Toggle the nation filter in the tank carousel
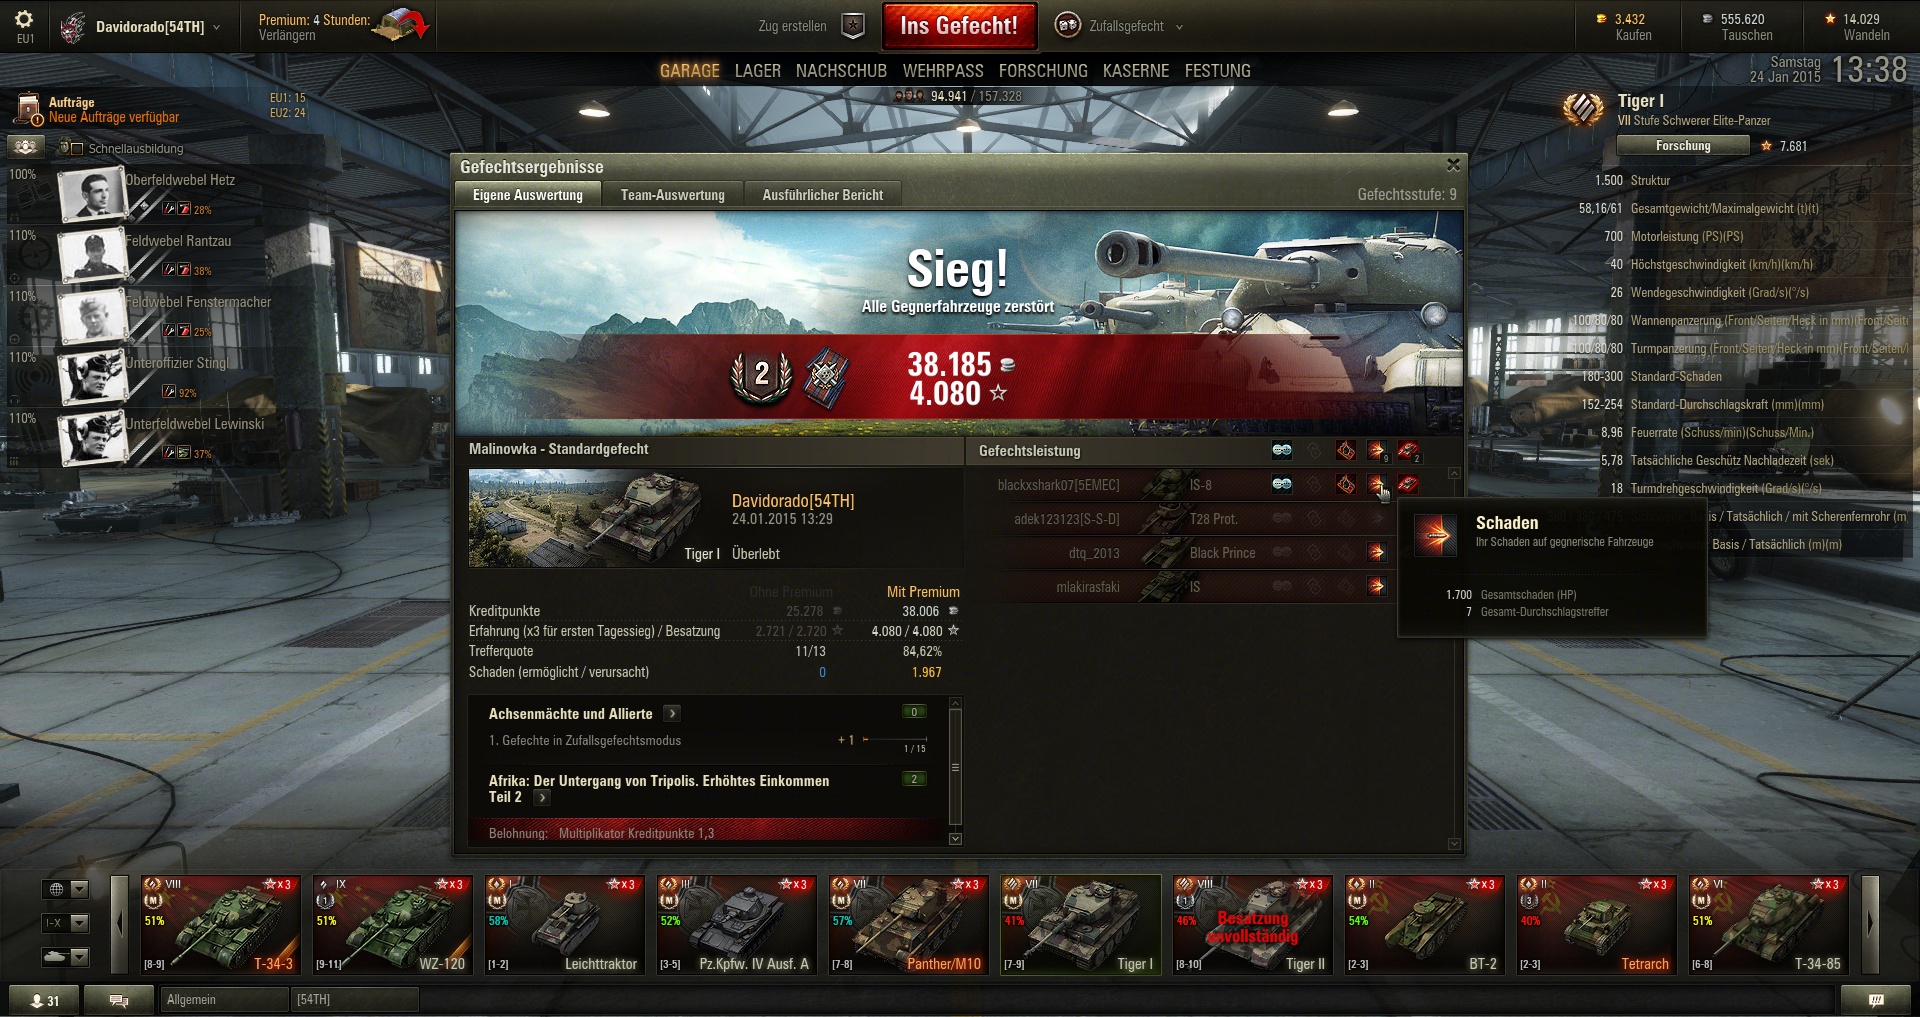Image resolution: width=1920 pixels, height=1017 pixels. click(65, 889)
